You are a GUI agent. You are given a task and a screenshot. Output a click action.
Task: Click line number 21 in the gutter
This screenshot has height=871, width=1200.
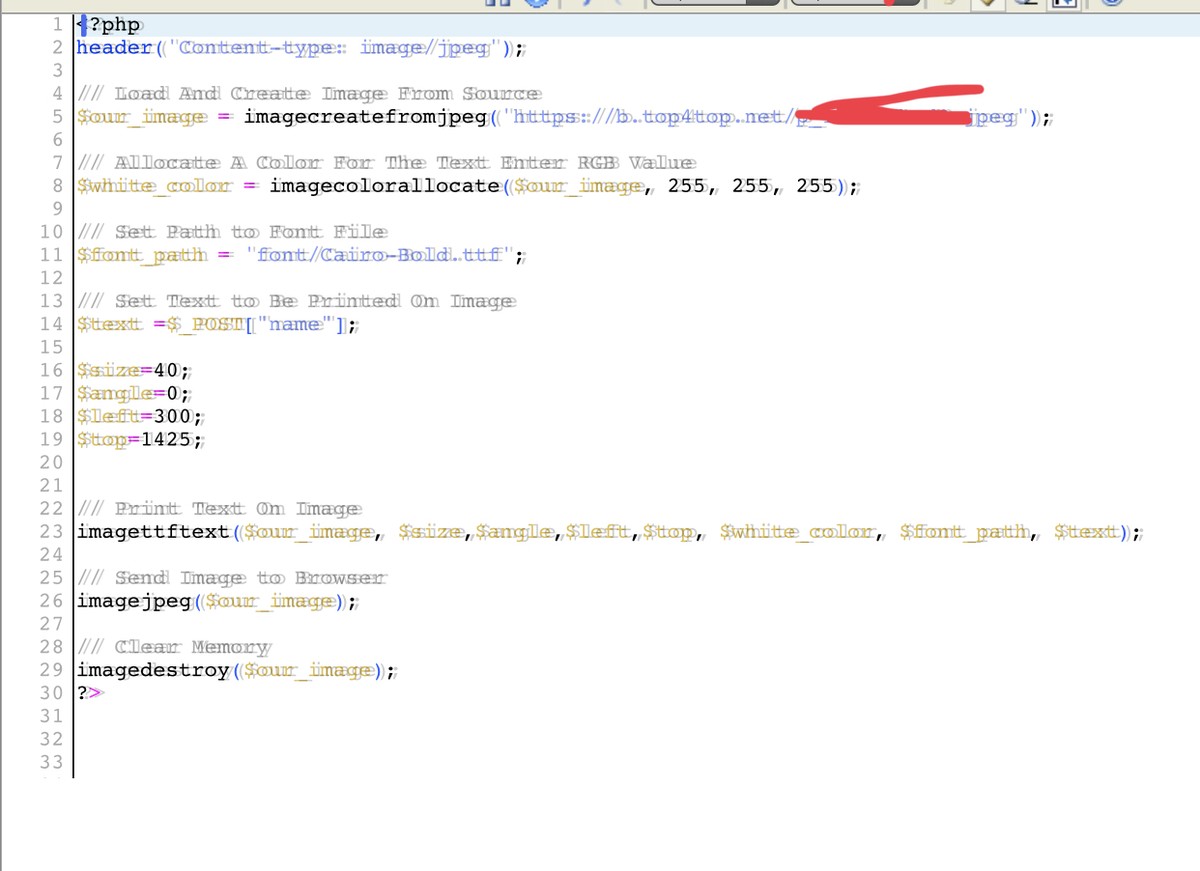click(52, 485)
